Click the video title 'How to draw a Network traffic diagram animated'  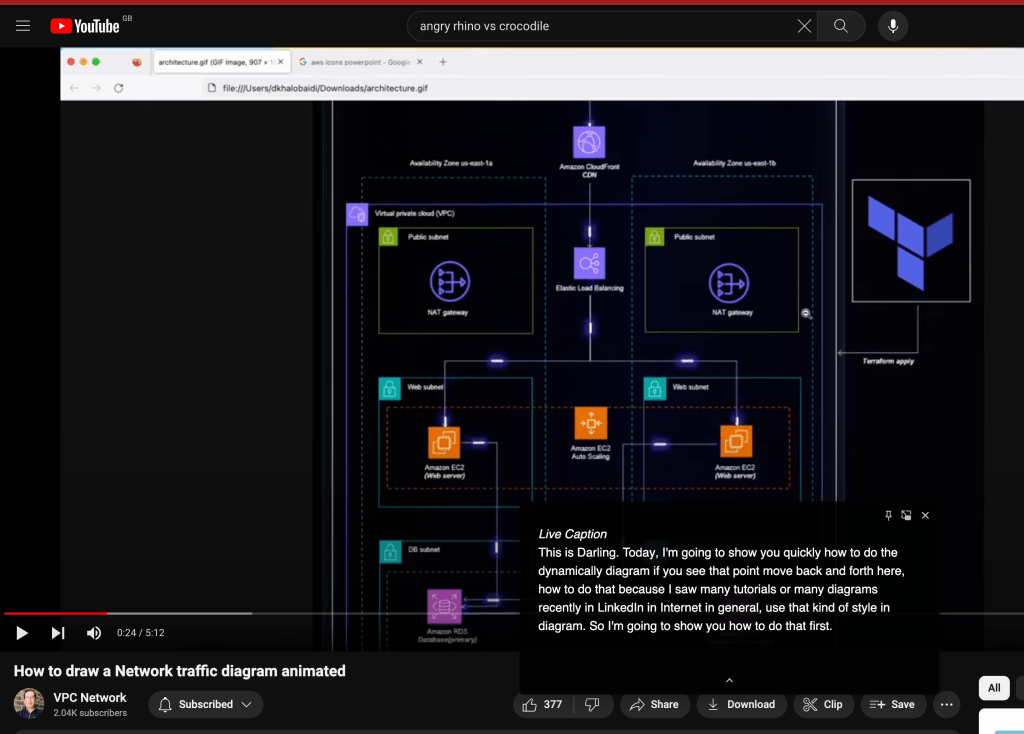point(180,671)
